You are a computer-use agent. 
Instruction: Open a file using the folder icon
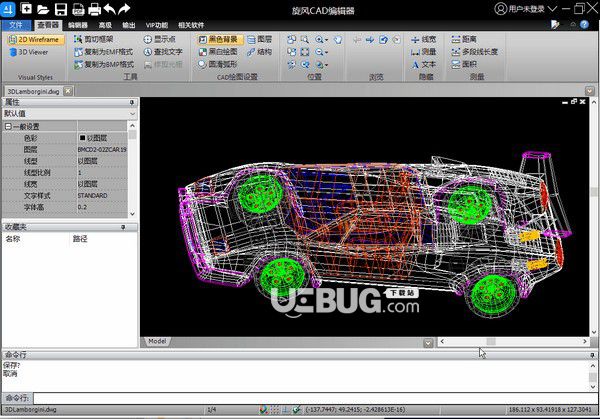(x=43, y=9)
